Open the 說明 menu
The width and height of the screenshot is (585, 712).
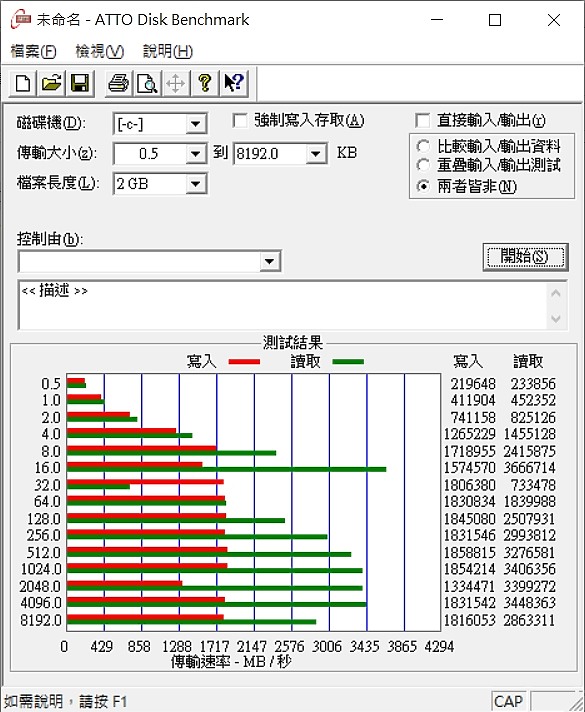click(168, 51)
